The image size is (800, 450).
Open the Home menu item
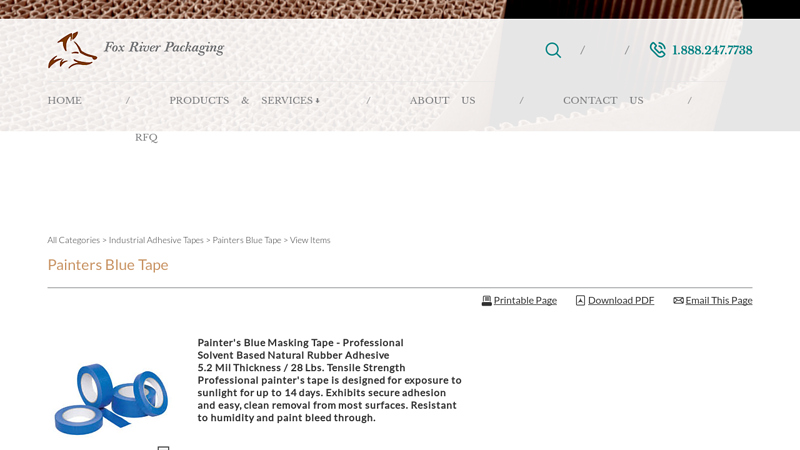coord(65,100)
